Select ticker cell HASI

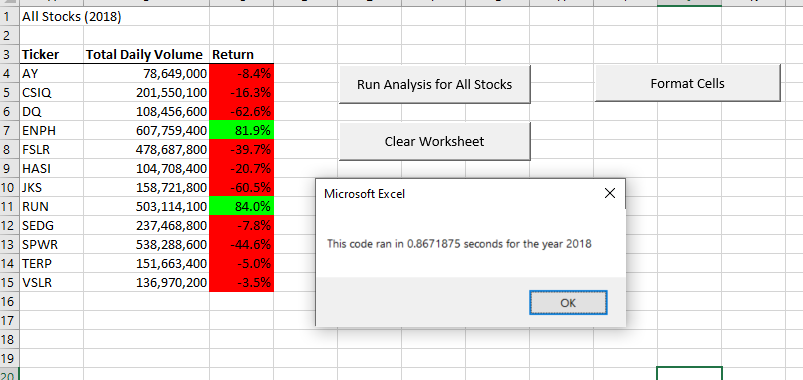pos(51,168)
